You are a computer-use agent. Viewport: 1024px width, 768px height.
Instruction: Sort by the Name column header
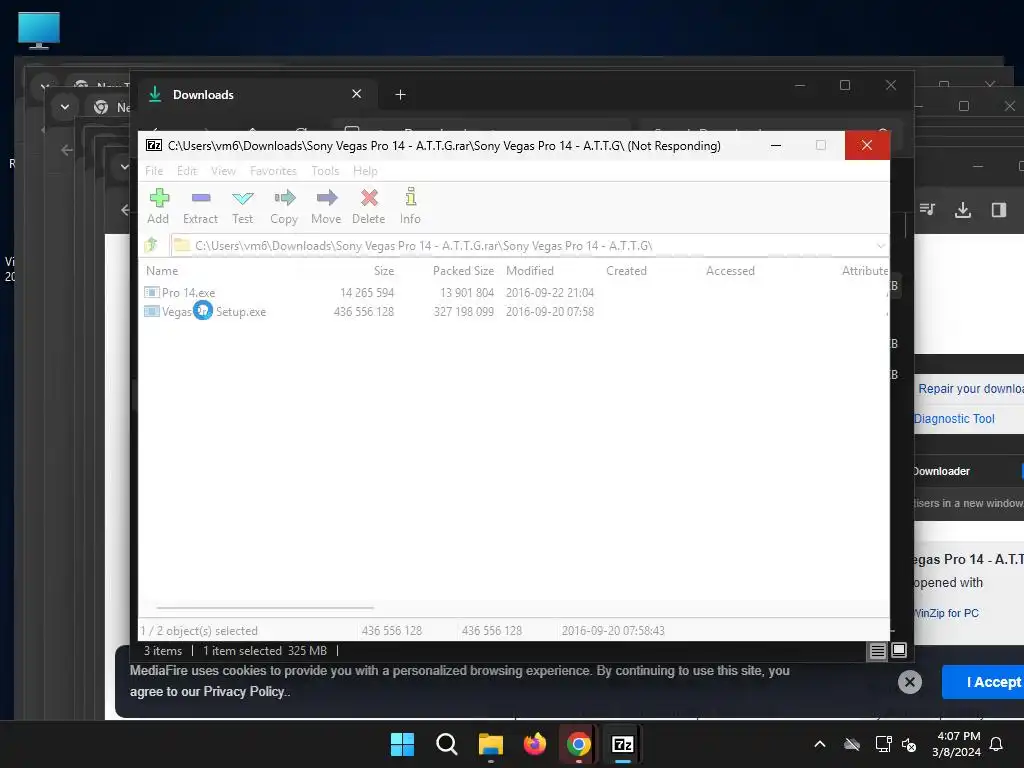pos(162,270)
